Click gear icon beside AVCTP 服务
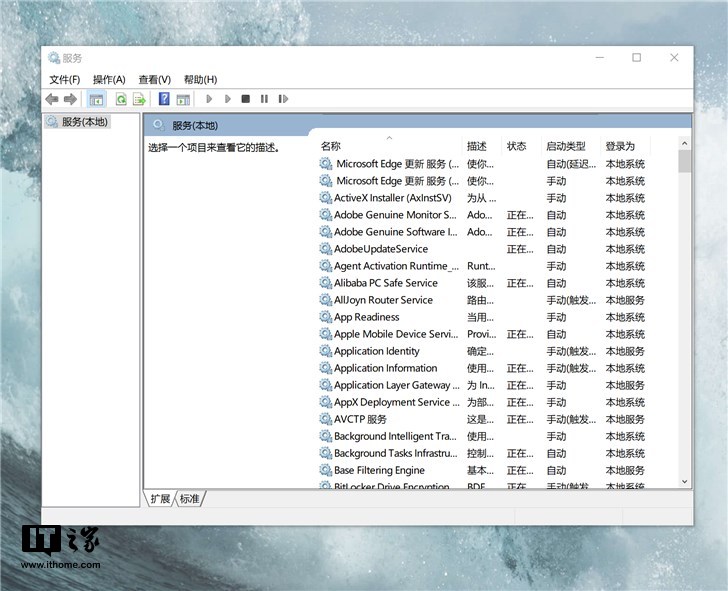728x591 pixels. tap(325, 419)
